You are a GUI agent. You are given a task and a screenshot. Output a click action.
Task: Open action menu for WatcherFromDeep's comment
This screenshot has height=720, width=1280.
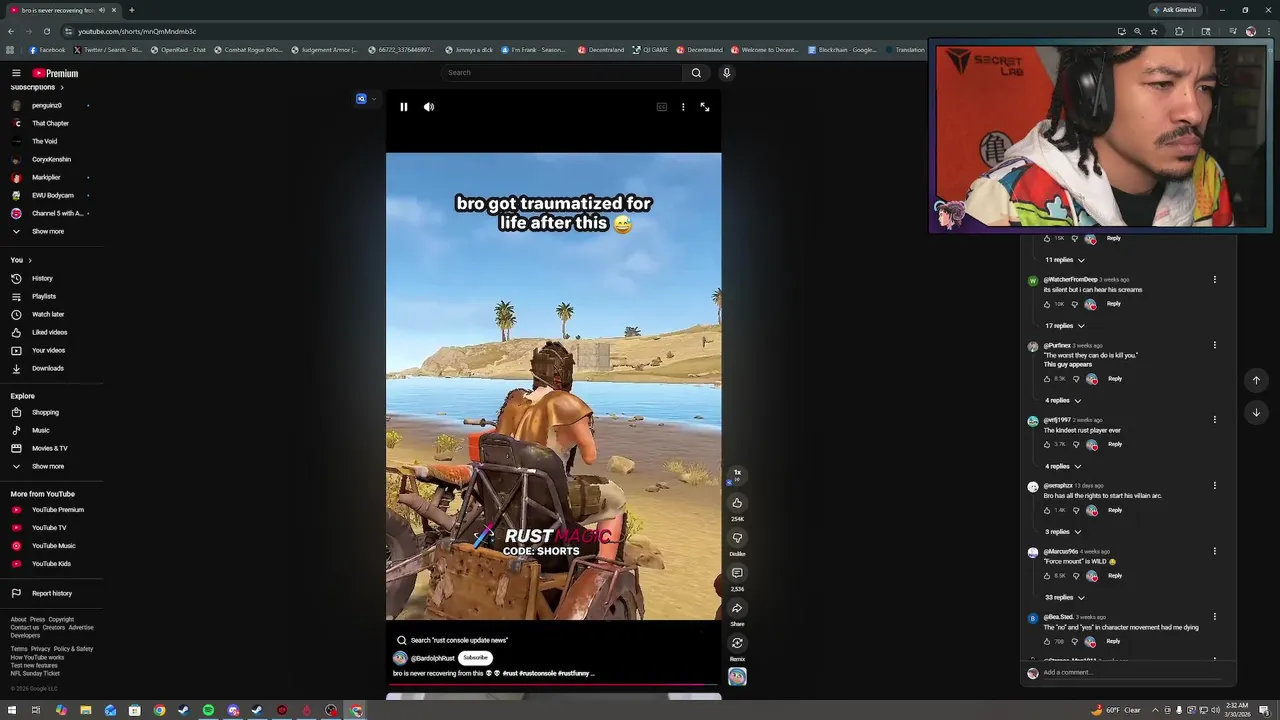pos(1215,280)
